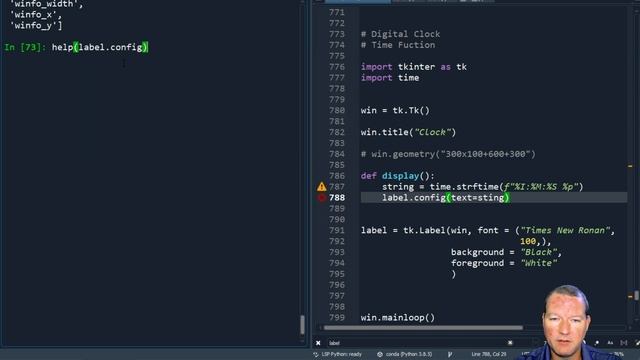This screenshot has height=360, width=640.
Task: Click 'win.mainloop()' line
Action: (x=398, y=318)
